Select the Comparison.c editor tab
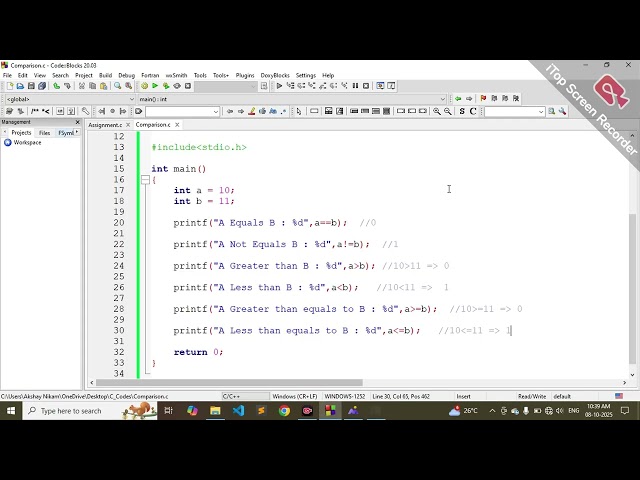The height and width of the screenshot is (480, 640). 153,125
